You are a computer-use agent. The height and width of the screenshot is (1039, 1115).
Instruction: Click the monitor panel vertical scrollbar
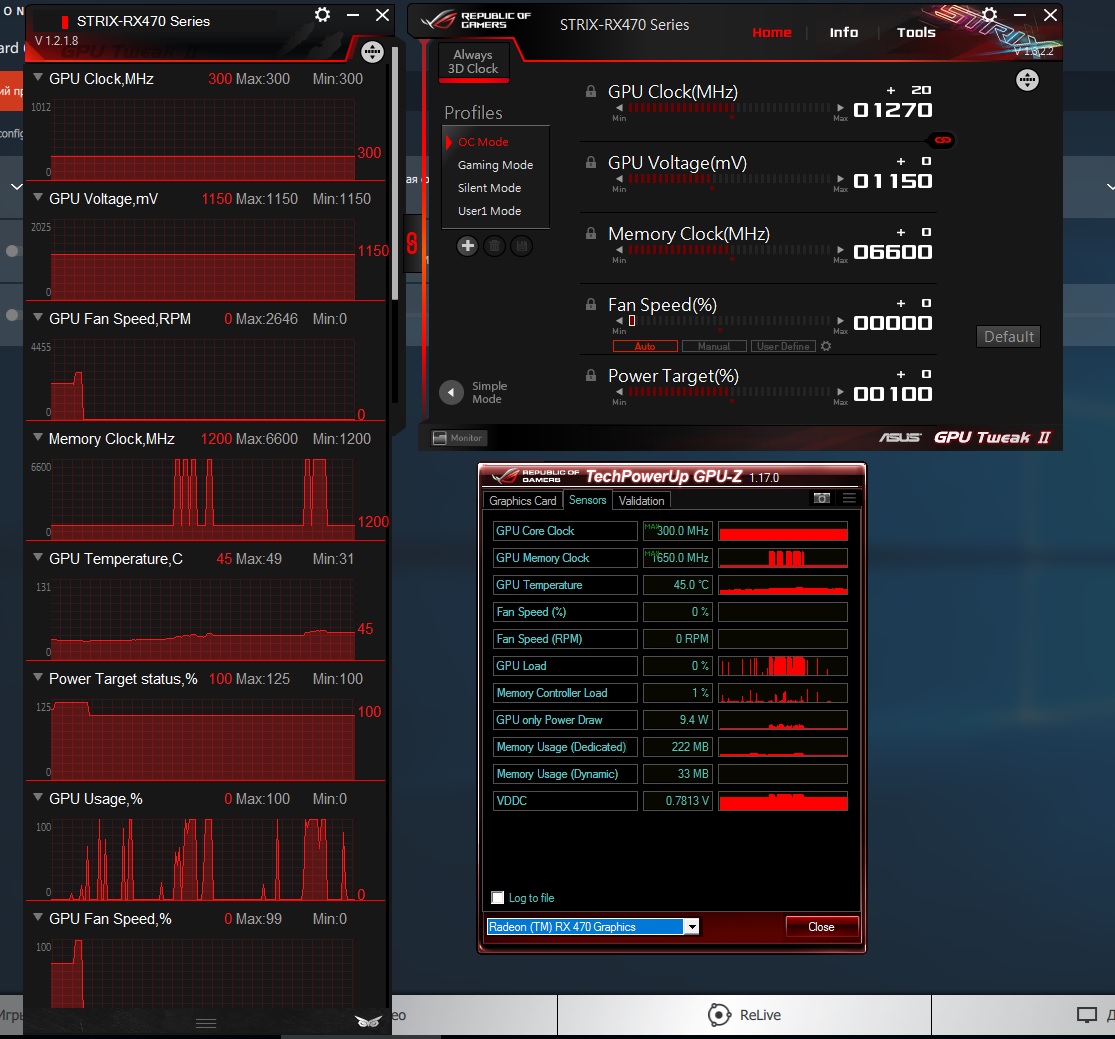click(x=395, y=174)
